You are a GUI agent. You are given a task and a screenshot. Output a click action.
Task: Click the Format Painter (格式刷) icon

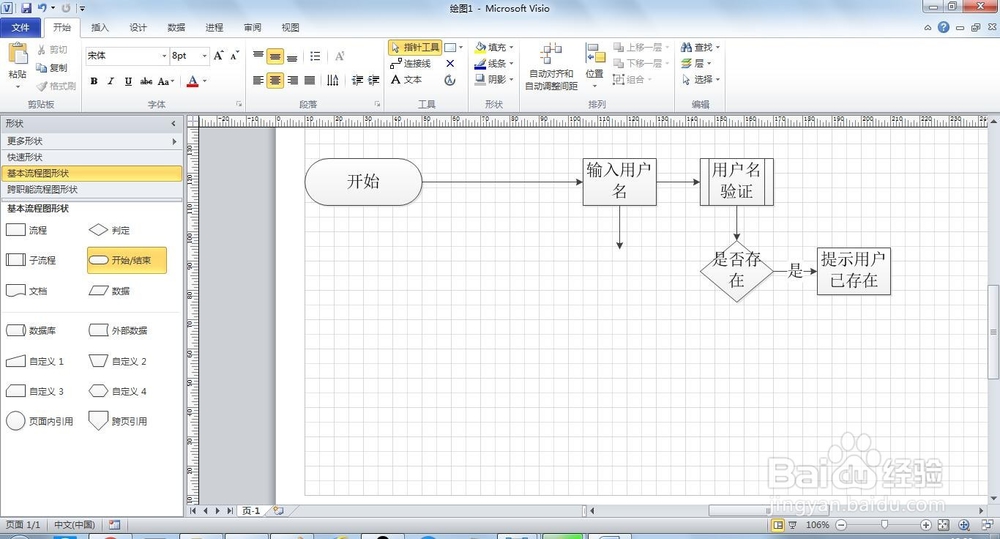click(x=41, y=86)
